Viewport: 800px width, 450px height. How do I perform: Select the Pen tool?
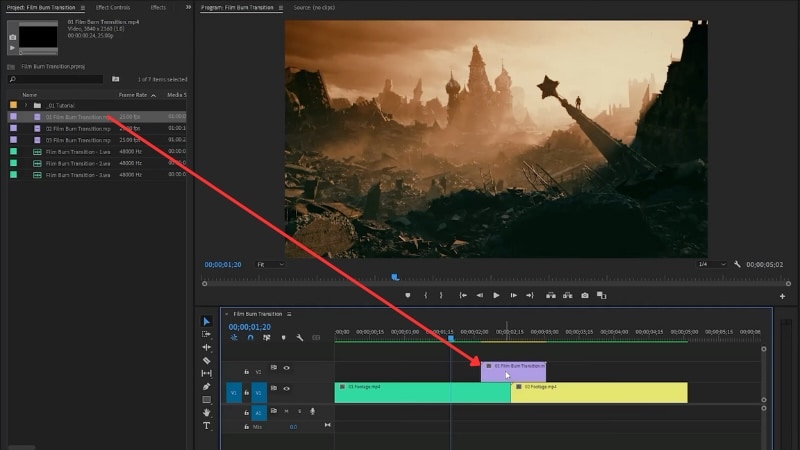(207, 386)
